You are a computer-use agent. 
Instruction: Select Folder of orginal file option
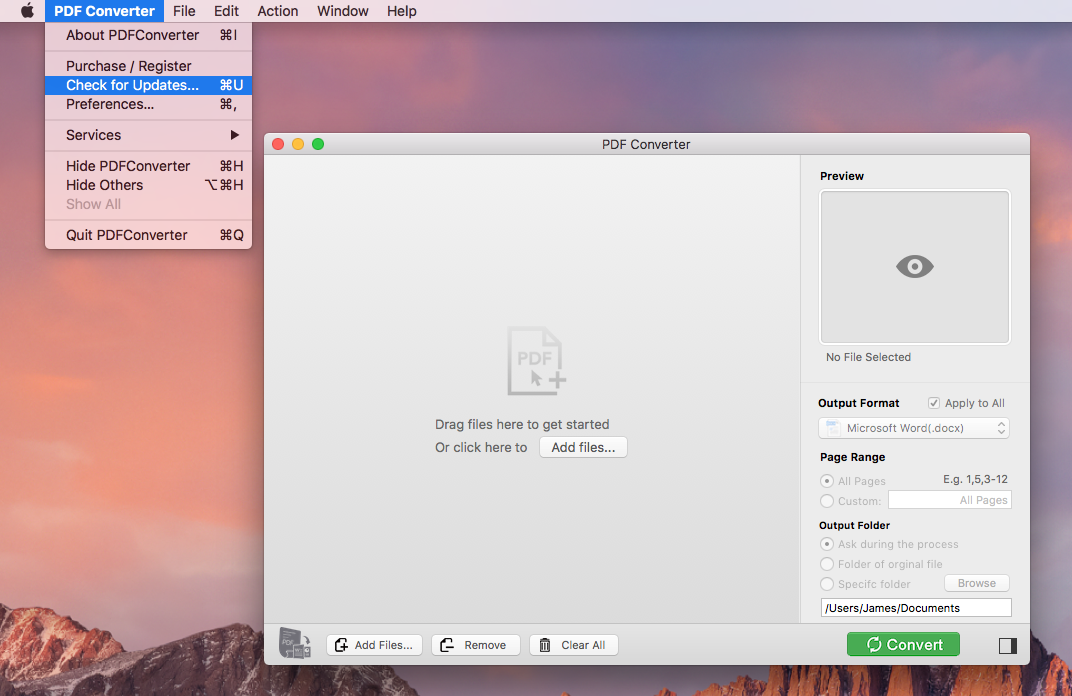[827, 564]
